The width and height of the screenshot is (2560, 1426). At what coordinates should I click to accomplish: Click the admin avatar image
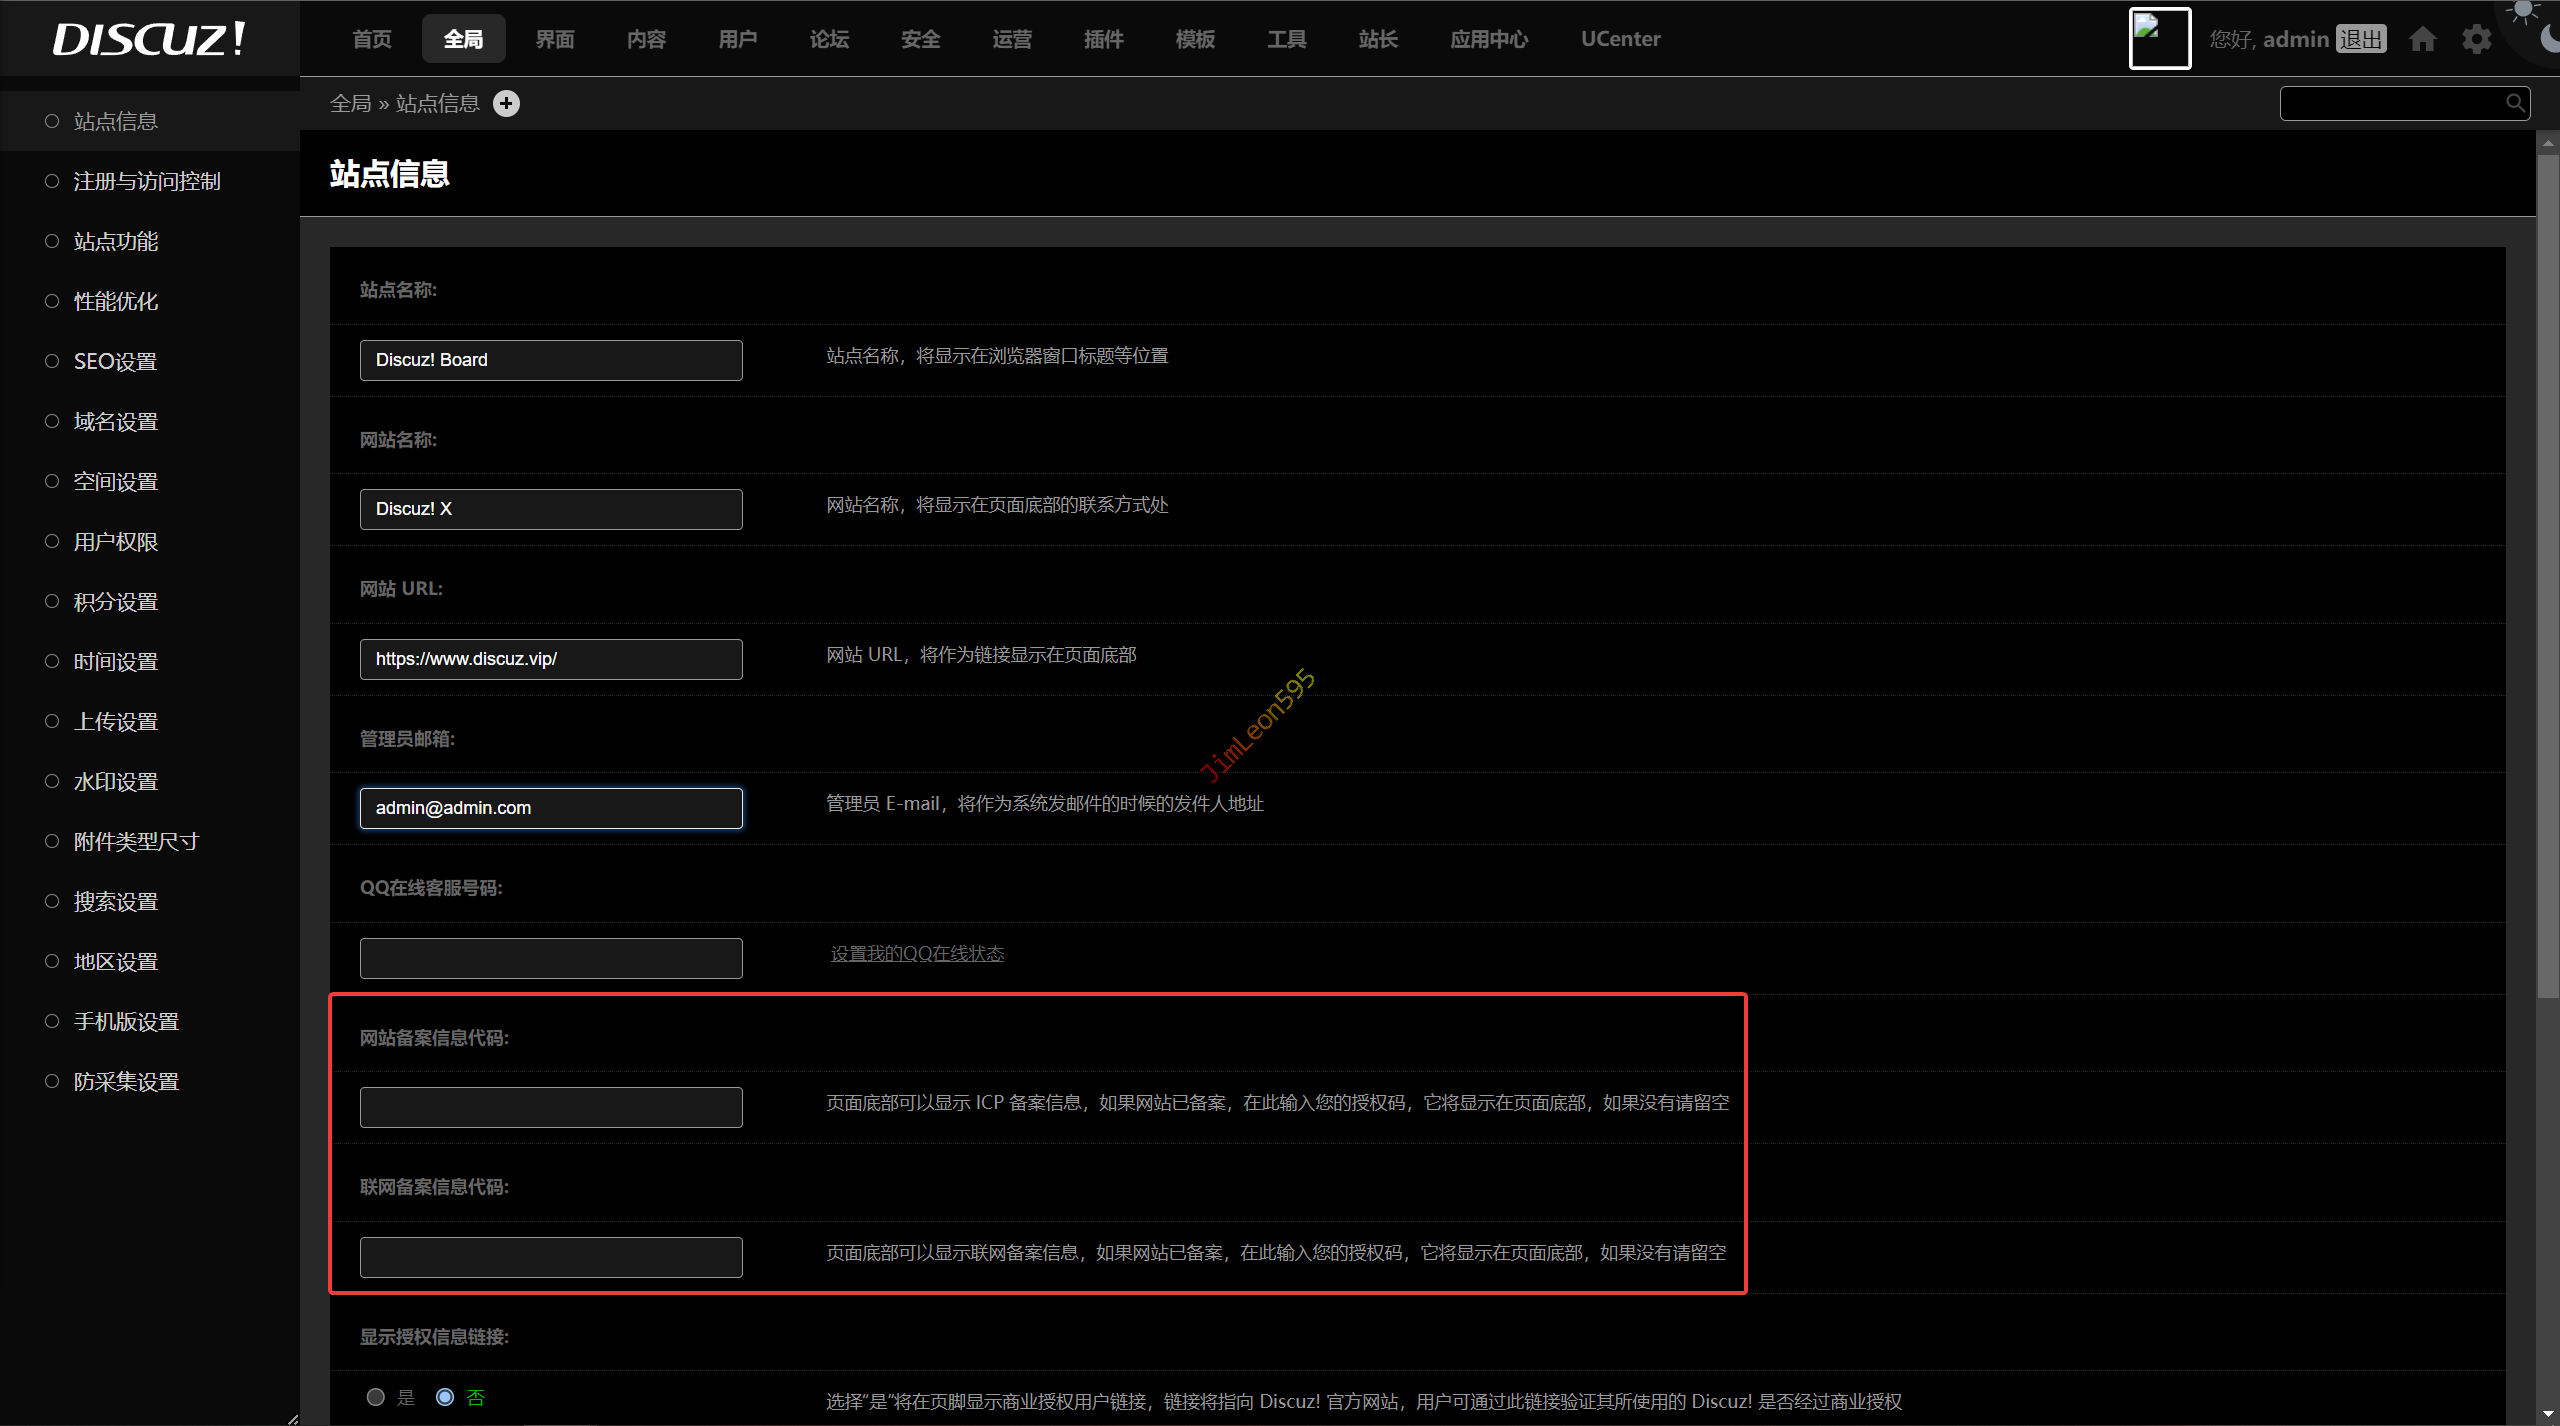pyautogui.click(x=2160, y=39)
